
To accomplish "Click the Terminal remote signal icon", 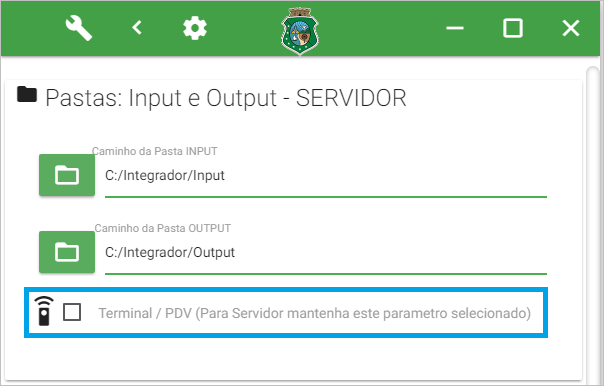I will point(44,311).
